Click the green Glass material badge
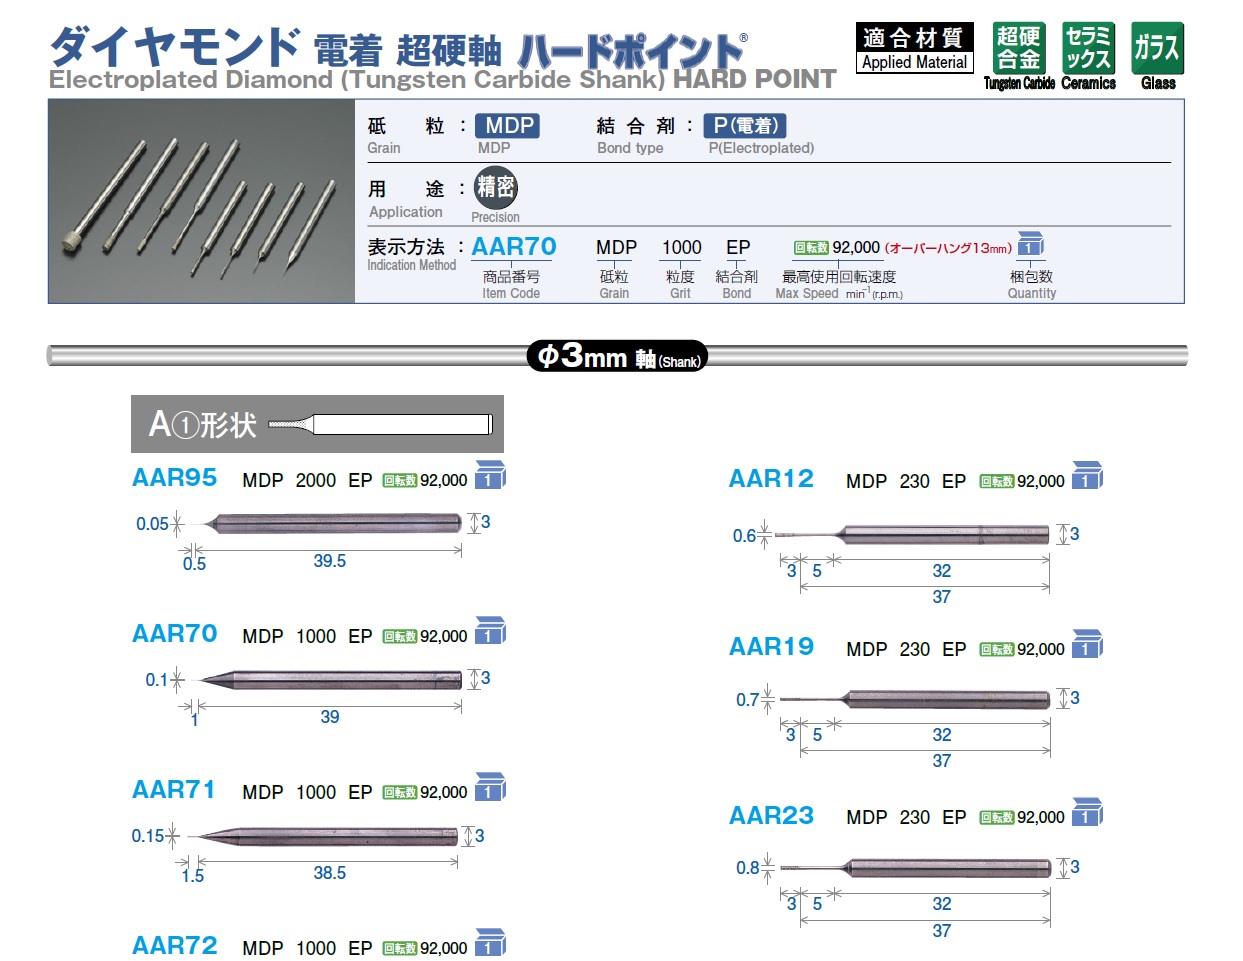 [1157, 49]
